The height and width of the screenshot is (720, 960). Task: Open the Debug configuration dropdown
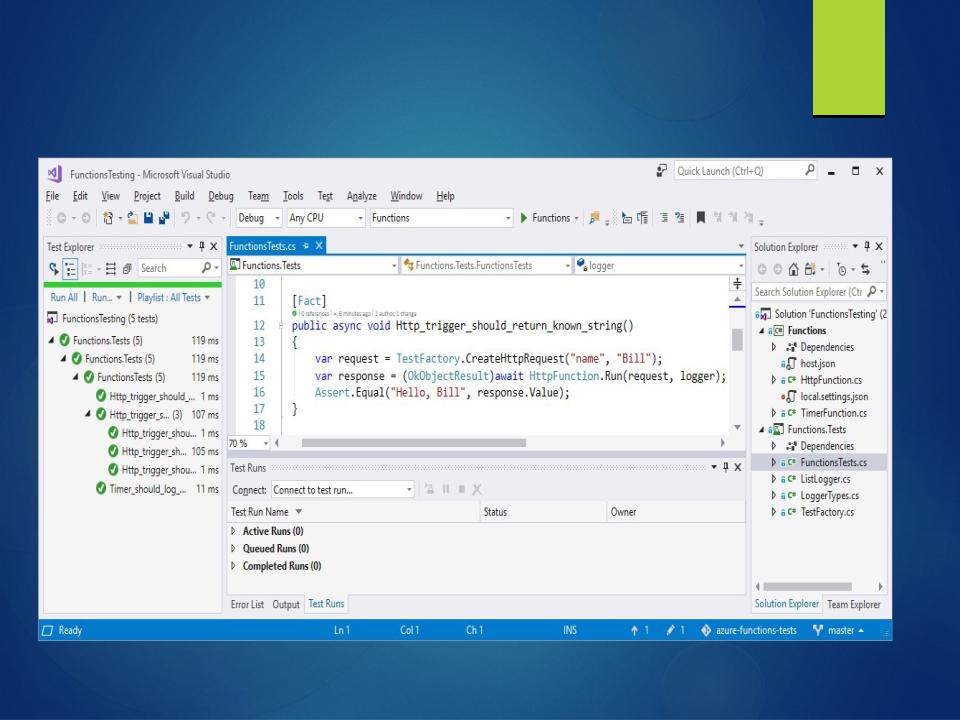pos(258,218)
